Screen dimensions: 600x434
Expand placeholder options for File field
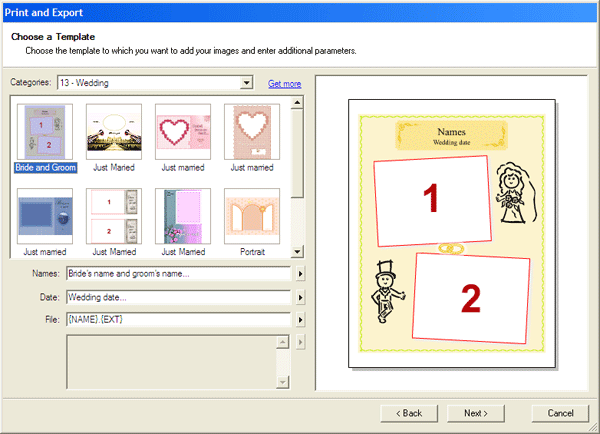pos(300,320)
